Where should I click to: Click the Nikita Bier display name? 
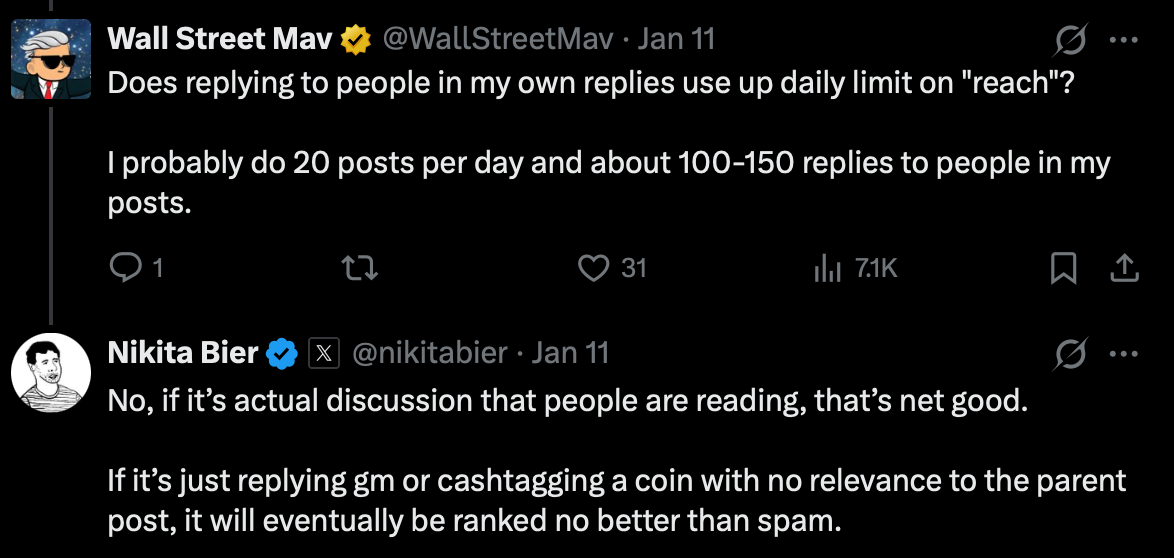183,353
